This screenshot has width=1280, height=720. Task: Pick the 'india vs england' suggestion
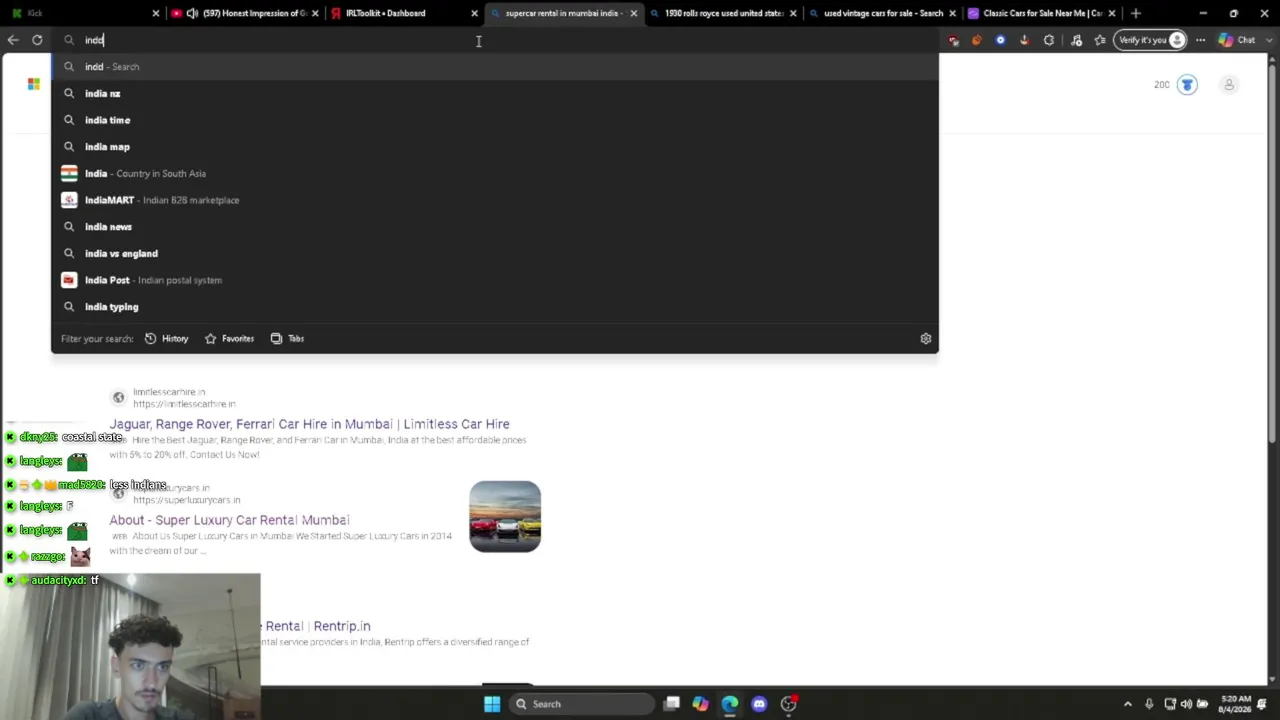click(495, 254)
